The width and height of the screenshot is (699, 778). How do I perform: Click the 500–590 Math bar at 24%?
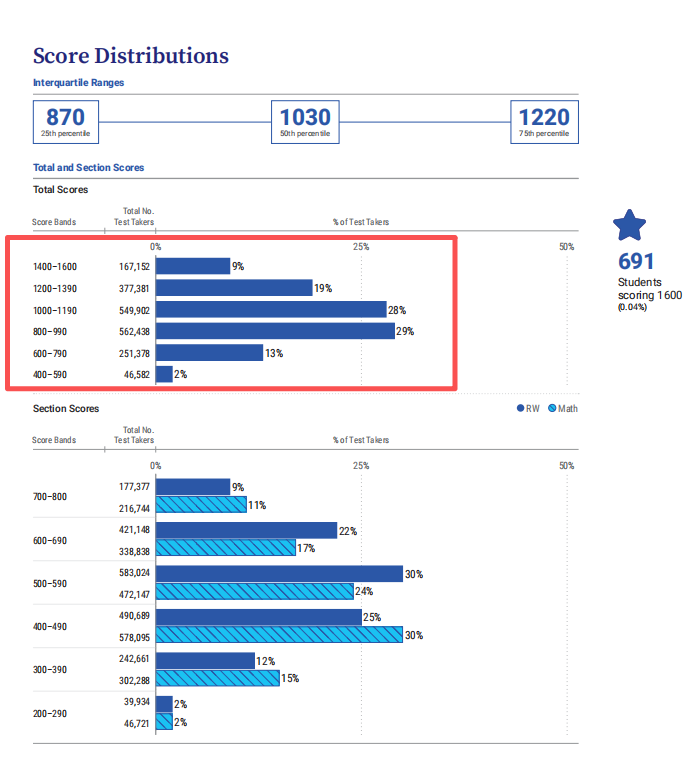(x=254, y=591)
